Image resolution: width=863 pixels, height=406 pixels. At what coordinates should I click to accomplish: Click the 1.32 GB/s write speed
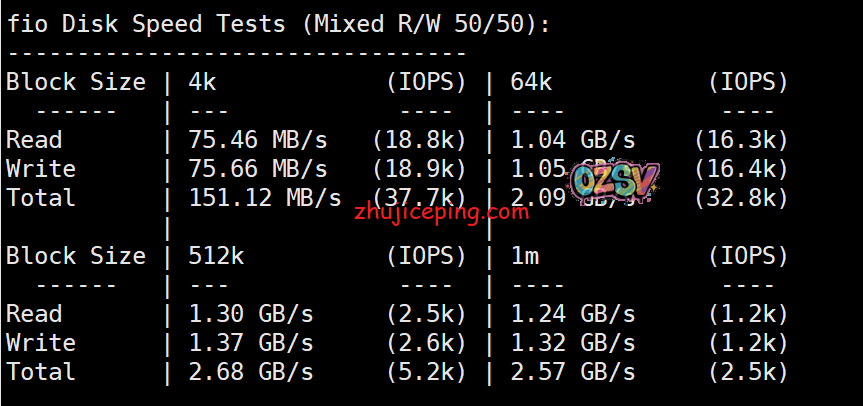tap(573, 343)
